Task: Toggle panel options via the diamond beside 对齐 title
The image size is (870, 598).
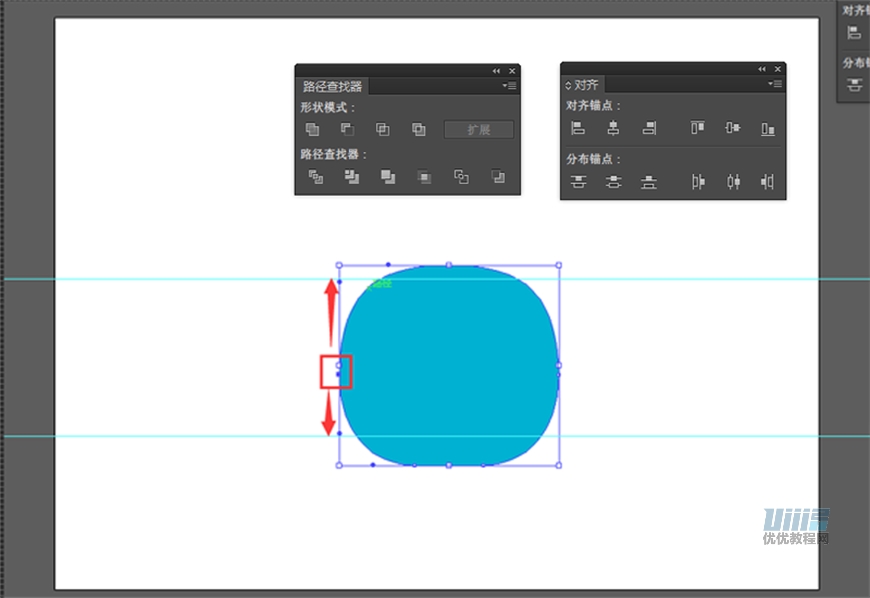Action: tap(570, 84)
